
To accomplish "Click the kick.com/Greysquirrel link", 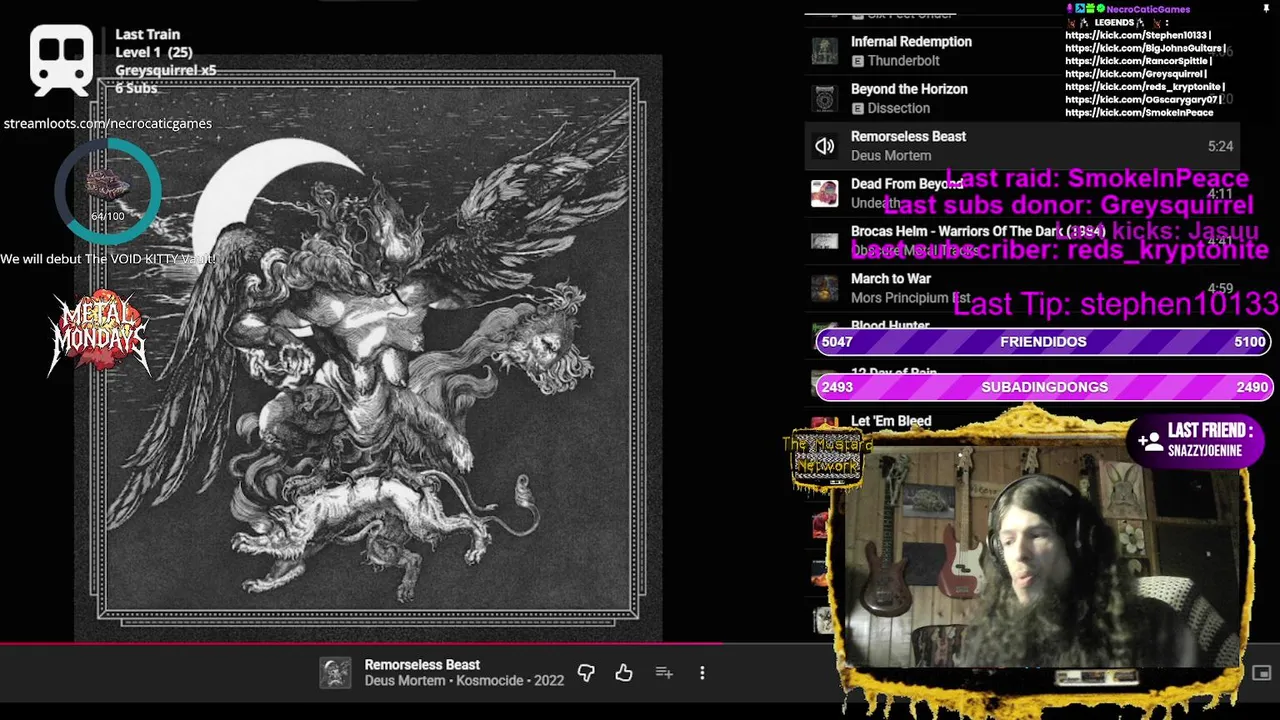I will 1135,74.
